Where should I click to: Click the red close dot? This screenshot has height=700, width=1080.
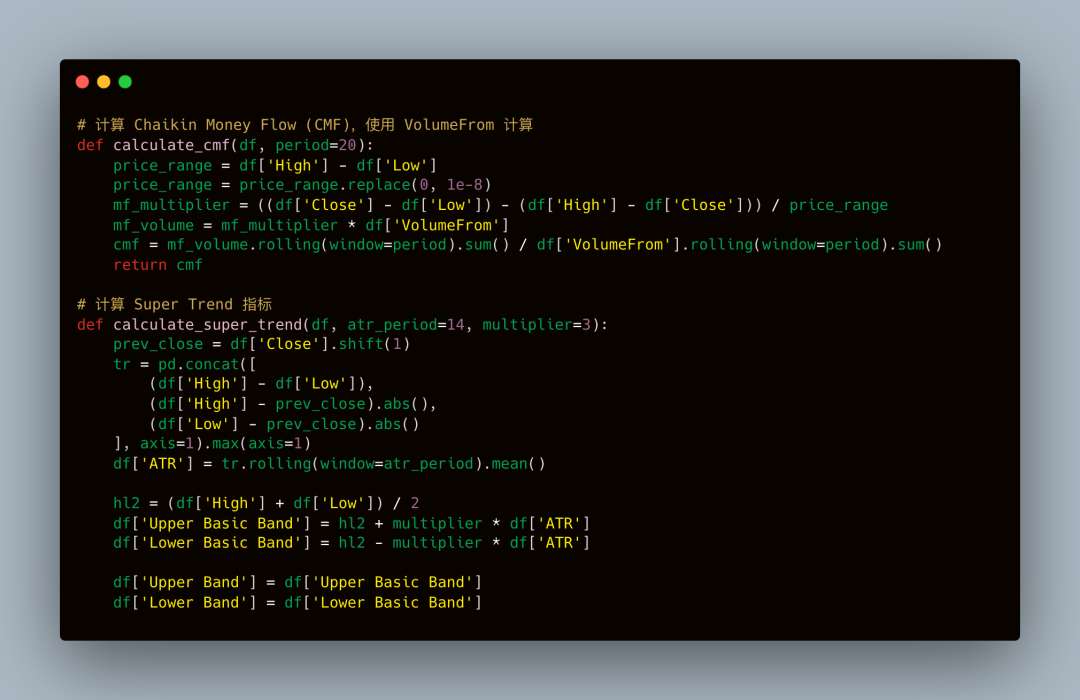coord(83,82)
